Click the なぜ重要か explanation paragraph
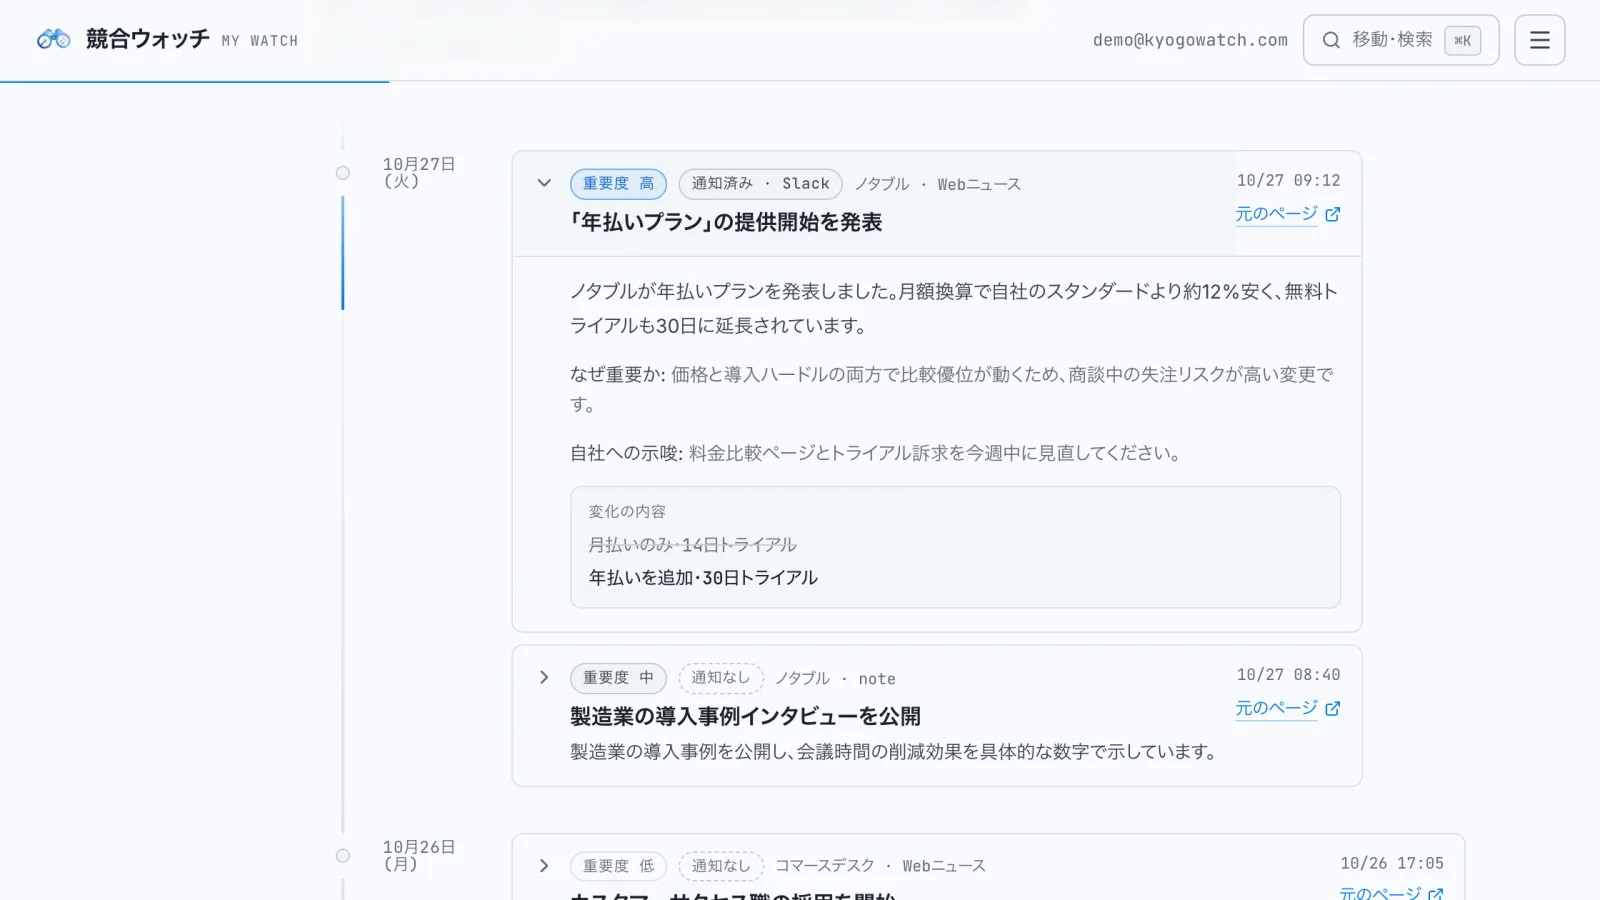The width and height of the screenshot is (1600, 900). click(x=954, y=389)
